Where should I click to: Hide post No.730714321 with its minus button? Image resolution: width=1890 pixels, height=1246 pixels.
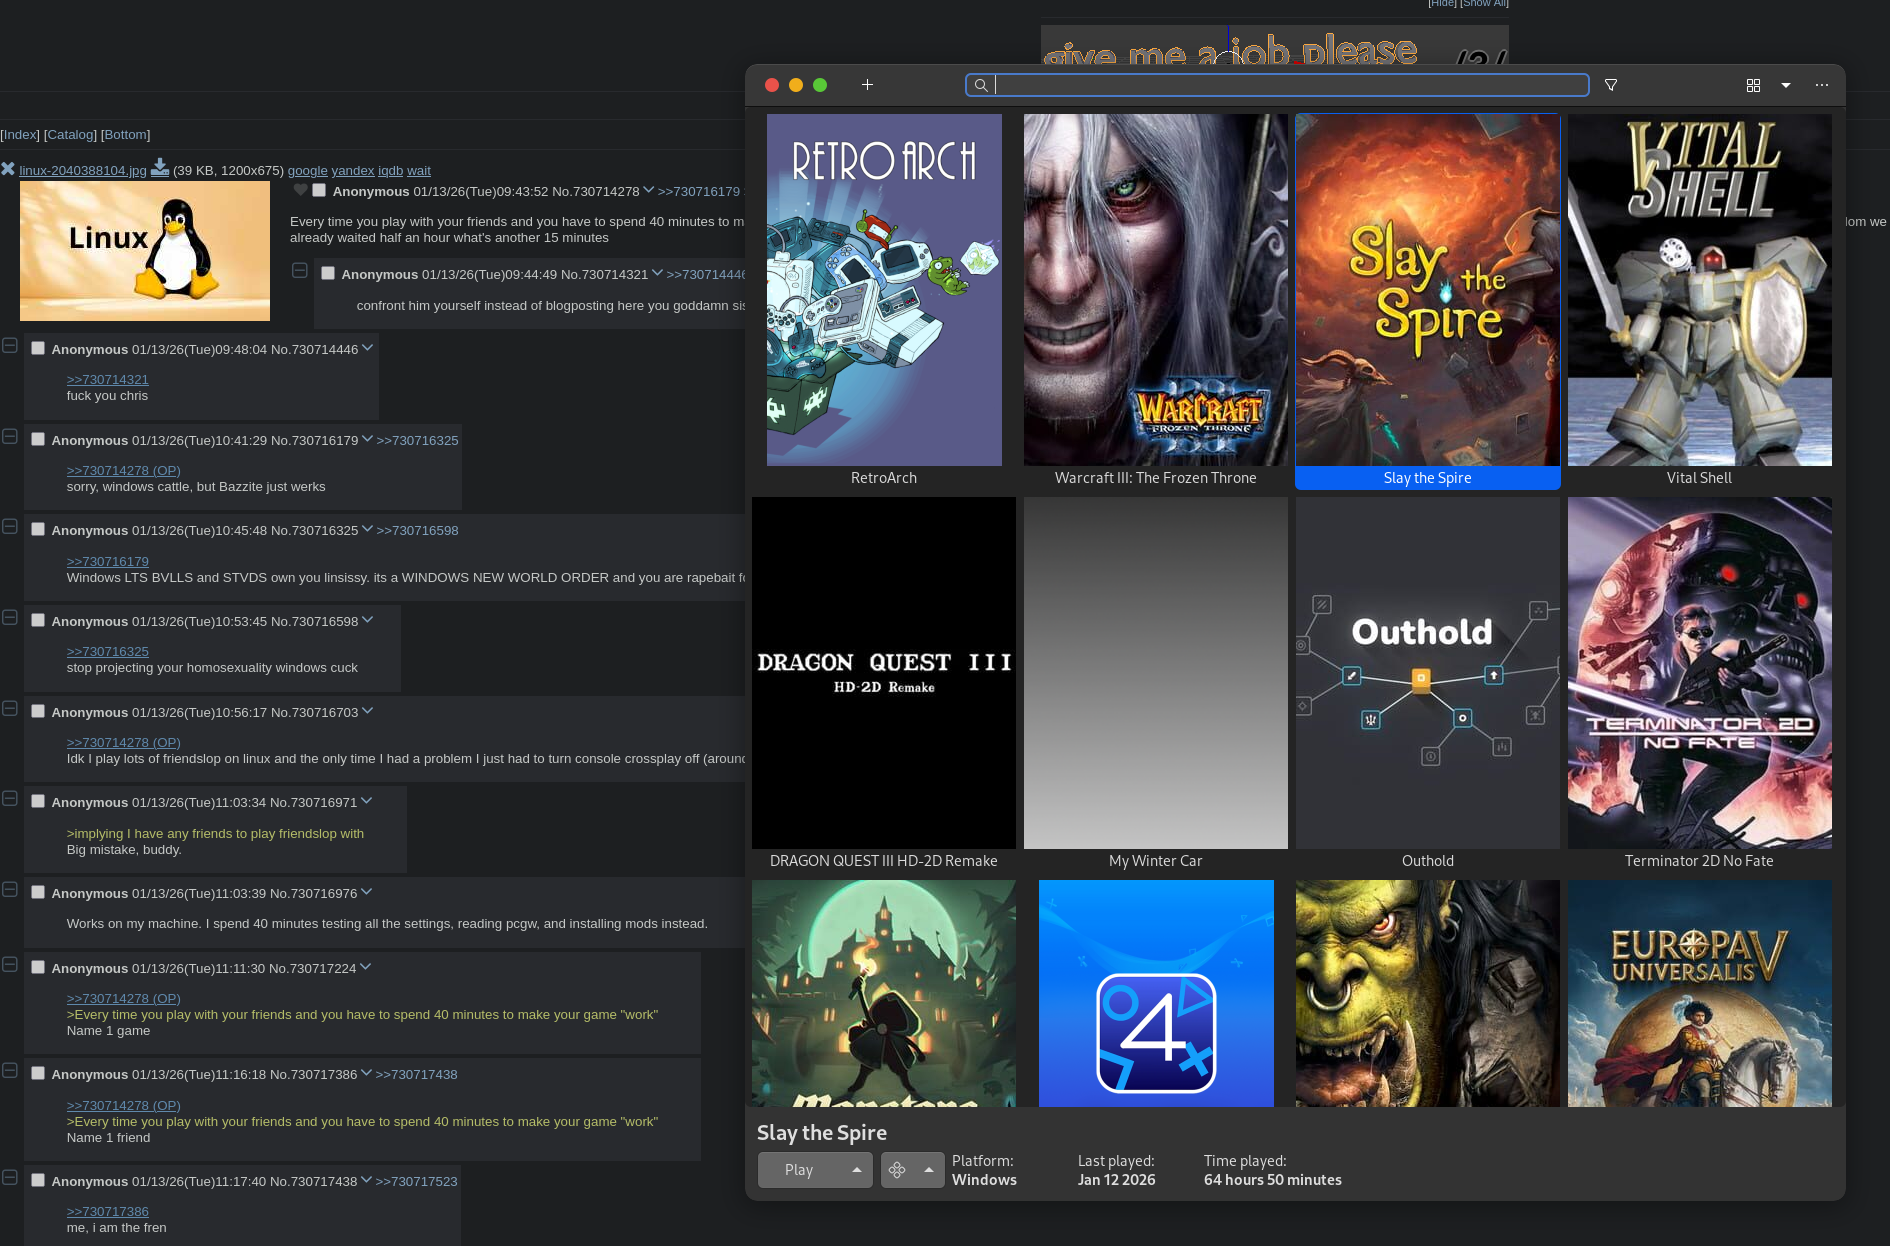click(x=299, y=270)
